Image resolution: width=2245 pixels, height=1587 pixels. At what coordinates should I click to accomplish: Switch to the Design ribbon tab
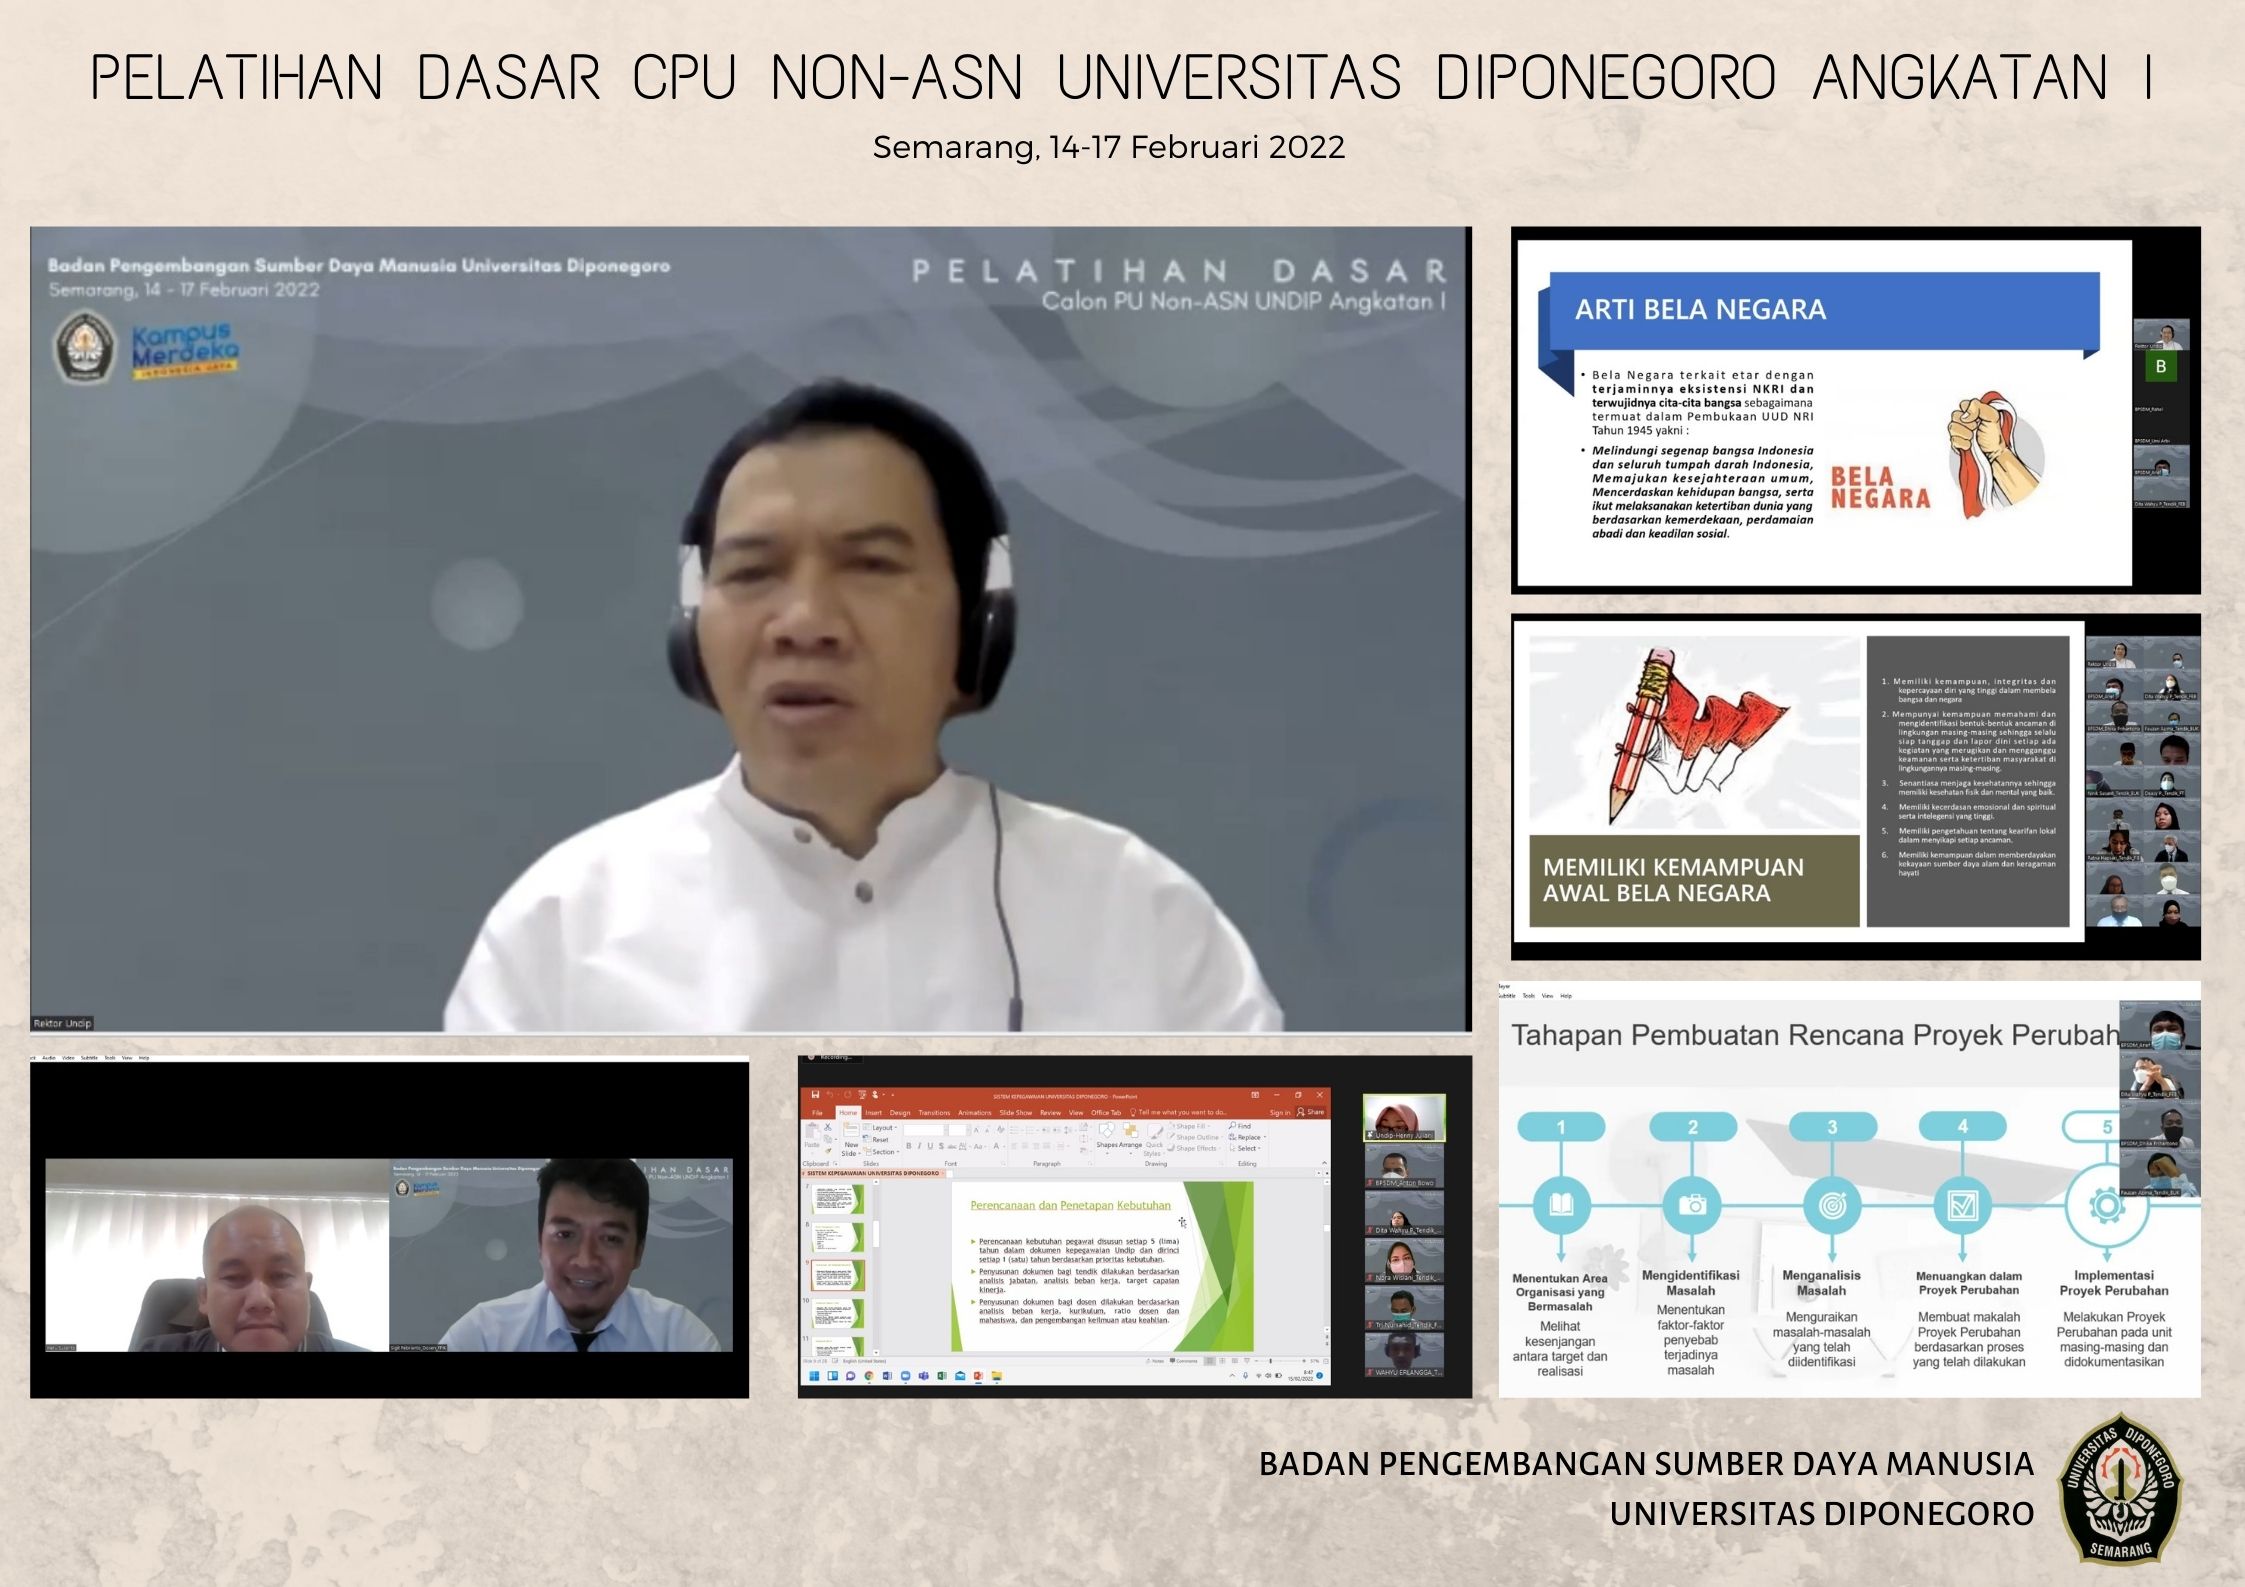pyautogui.click(x=900, y=1112)
